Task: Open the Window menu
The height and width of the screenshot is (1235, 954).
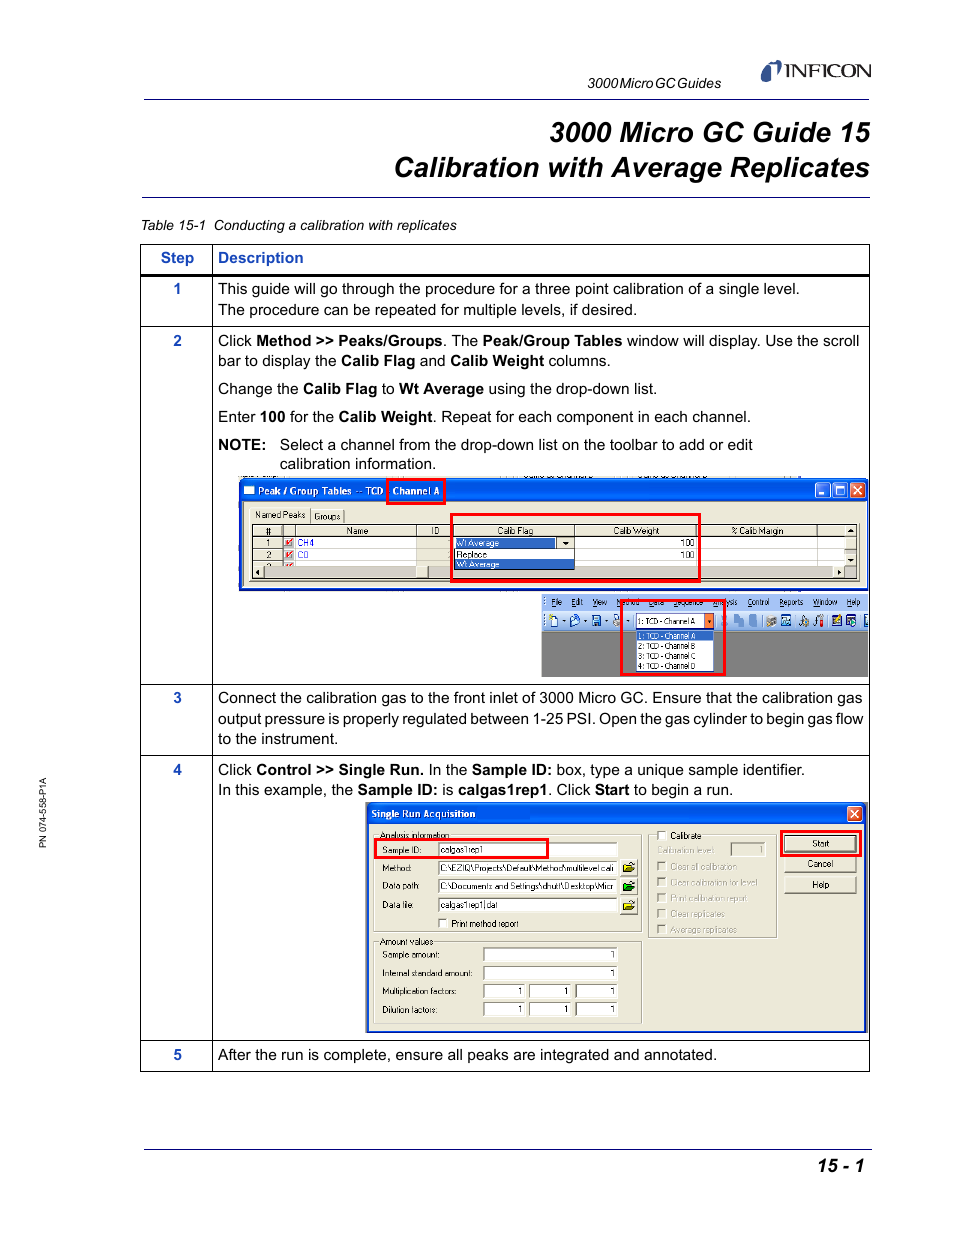Action: 825,602
